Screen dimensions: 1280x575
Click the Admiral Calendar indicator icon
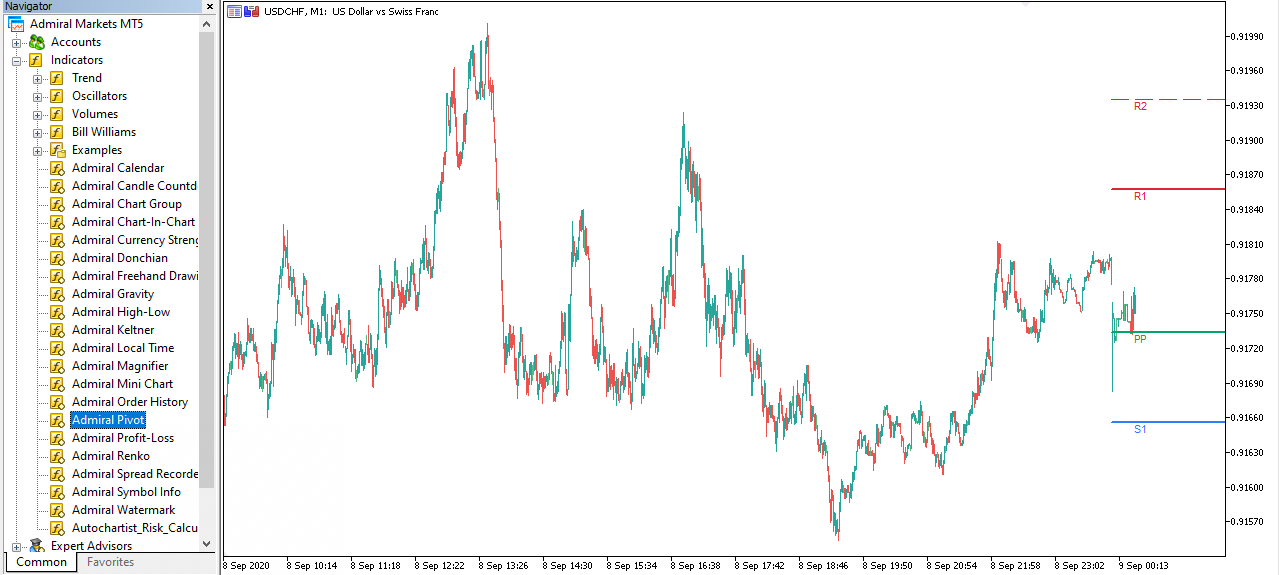(x=58, y=168)
